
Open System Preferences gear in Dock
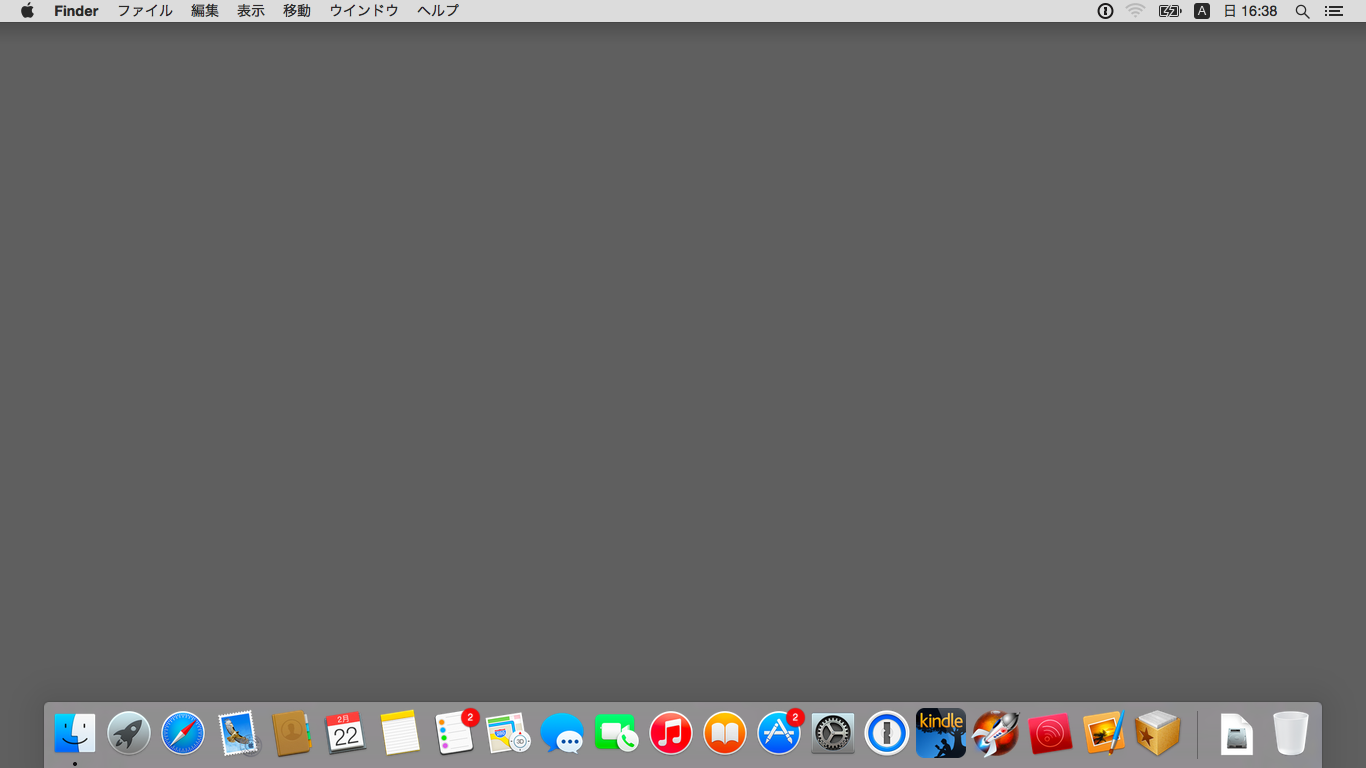pyautogui.click(x=833, y=733)
